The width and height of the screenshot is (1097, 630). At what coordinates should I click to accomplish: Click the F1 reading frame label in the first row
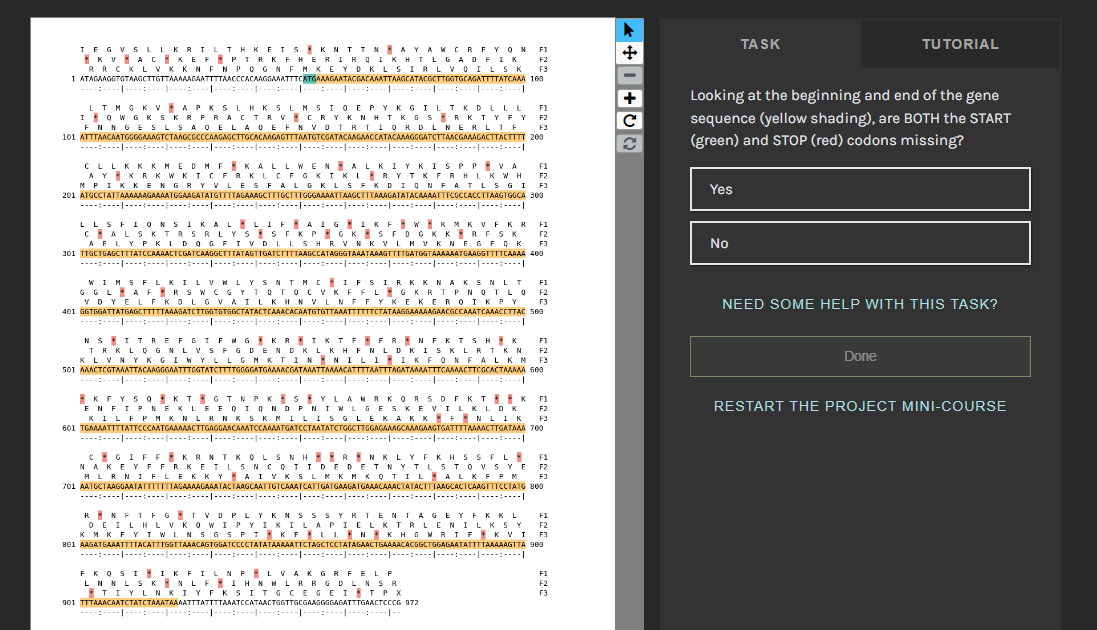tap(543, 49)
